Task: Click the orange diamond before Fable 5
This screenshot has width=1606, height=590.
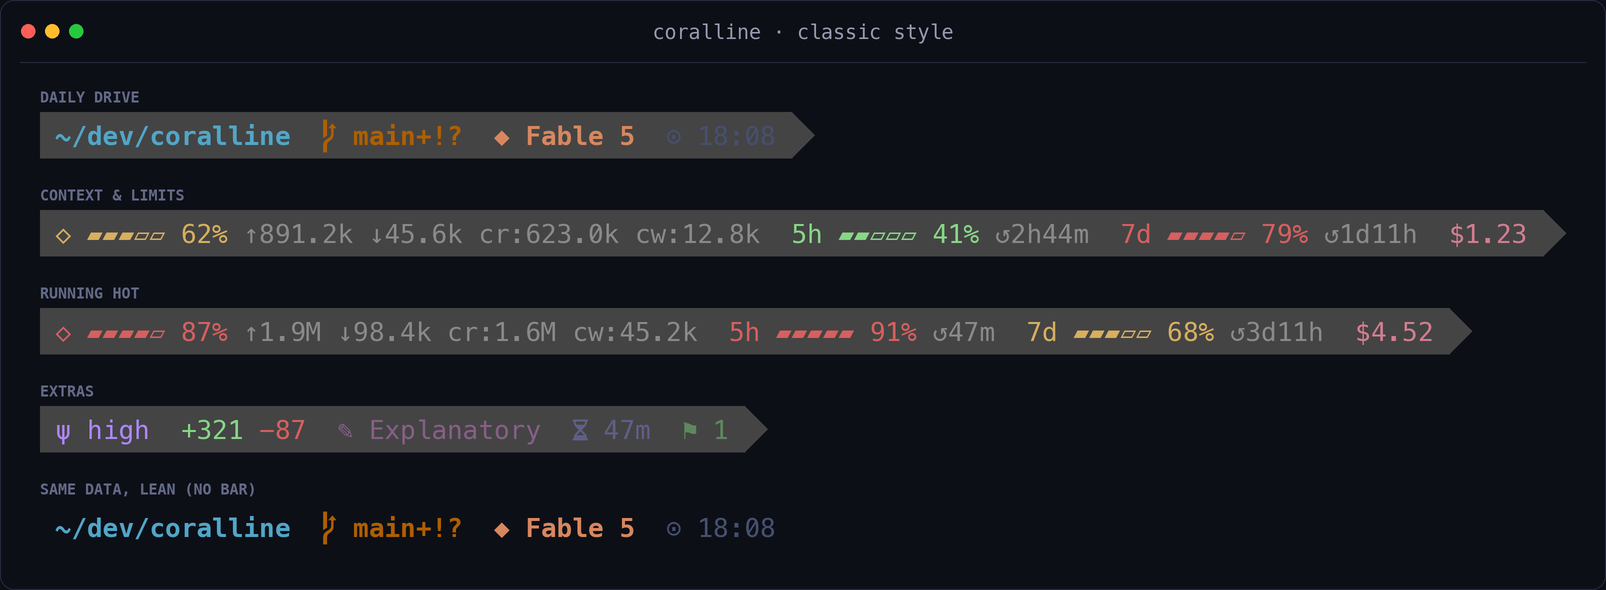Action: [502, 137]
